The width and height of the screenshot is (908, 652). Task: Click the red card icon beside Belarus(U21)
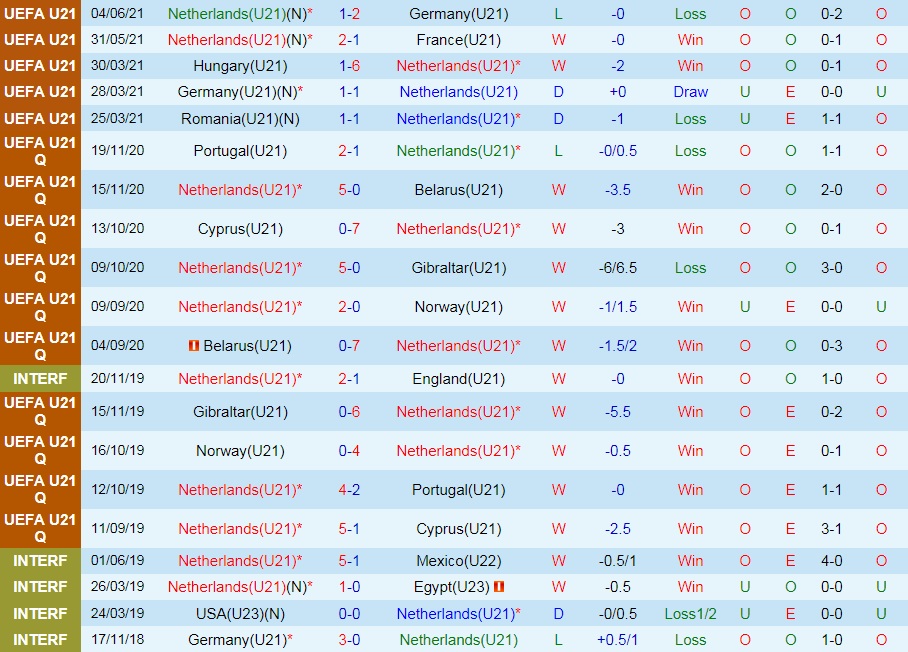[x=194, y=346]
